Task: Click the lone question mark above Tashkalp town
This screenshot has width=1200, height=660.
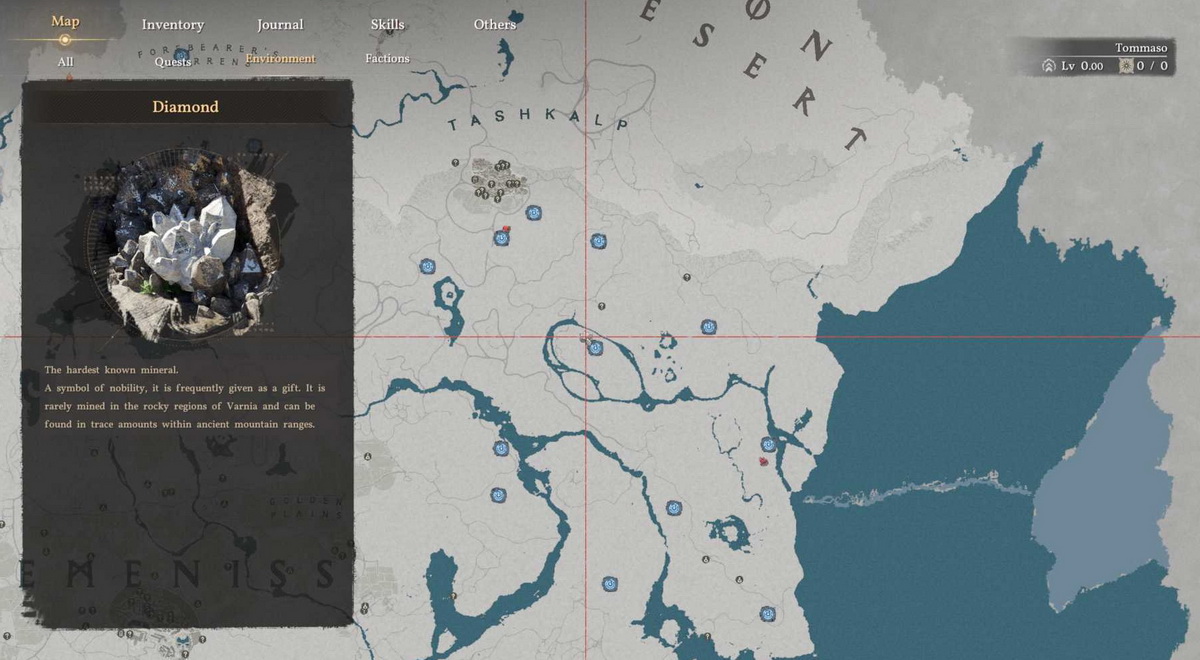Action: click(x=455, y=162)
